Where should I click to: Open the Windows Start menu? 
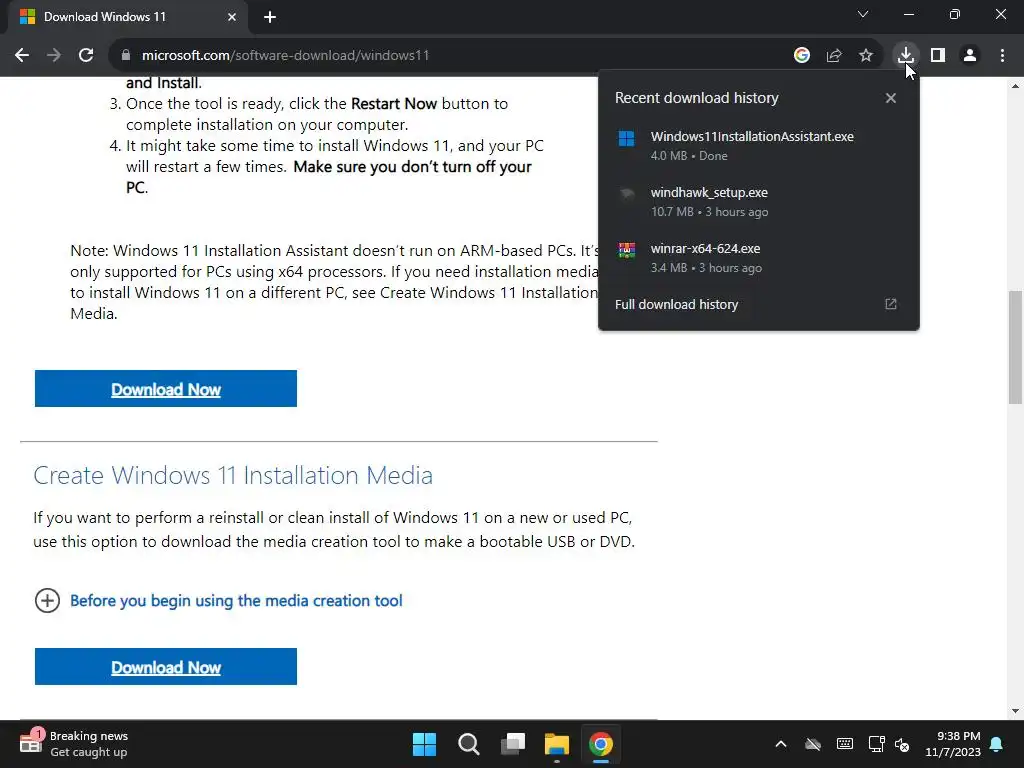click(x=424, y=744)
